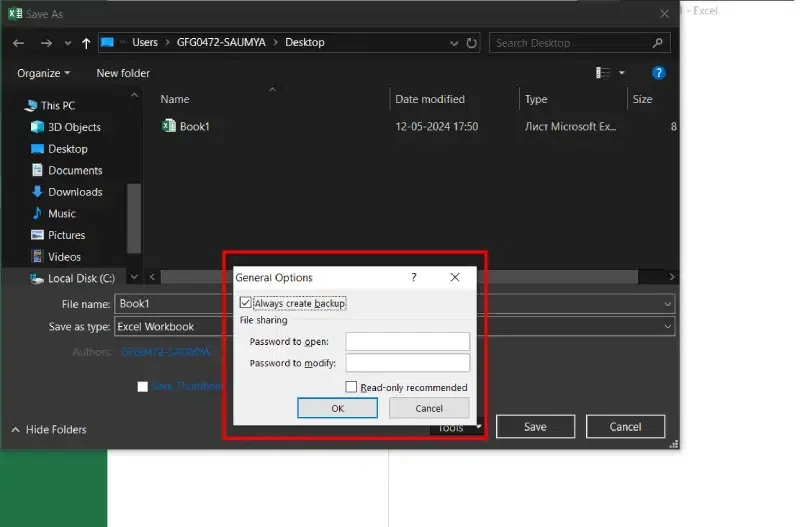Viewport: 800px width, 527px height.
Task: Sort by Type column header
Action: coord(536,99)
